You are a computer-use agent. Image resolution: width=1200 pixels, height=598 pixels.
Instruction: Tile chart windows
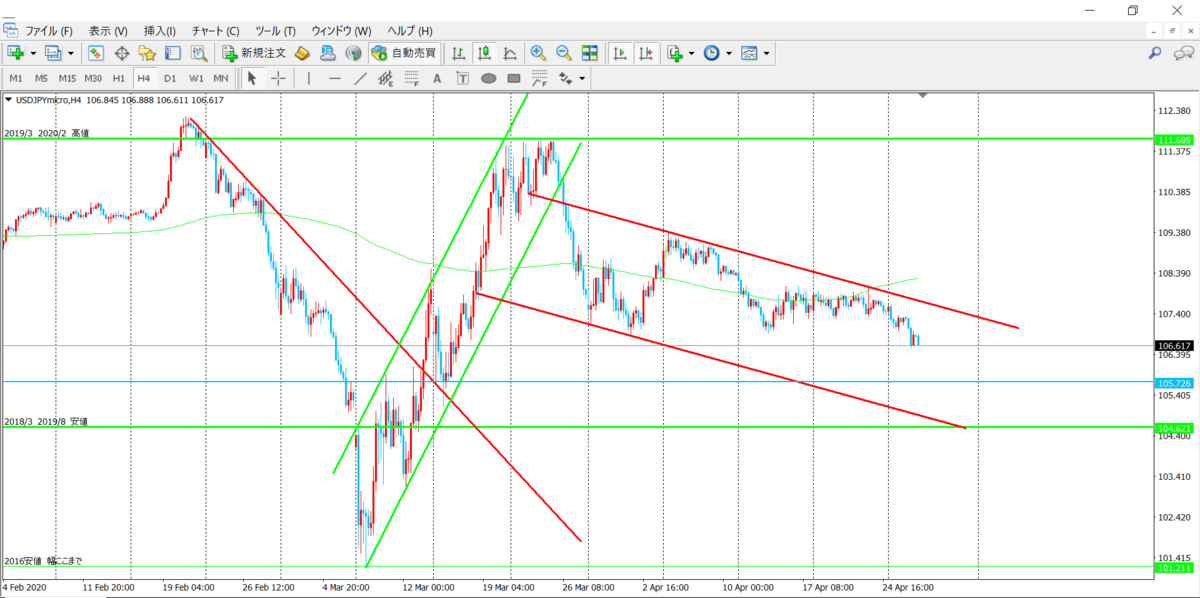(x=590, y=52)
